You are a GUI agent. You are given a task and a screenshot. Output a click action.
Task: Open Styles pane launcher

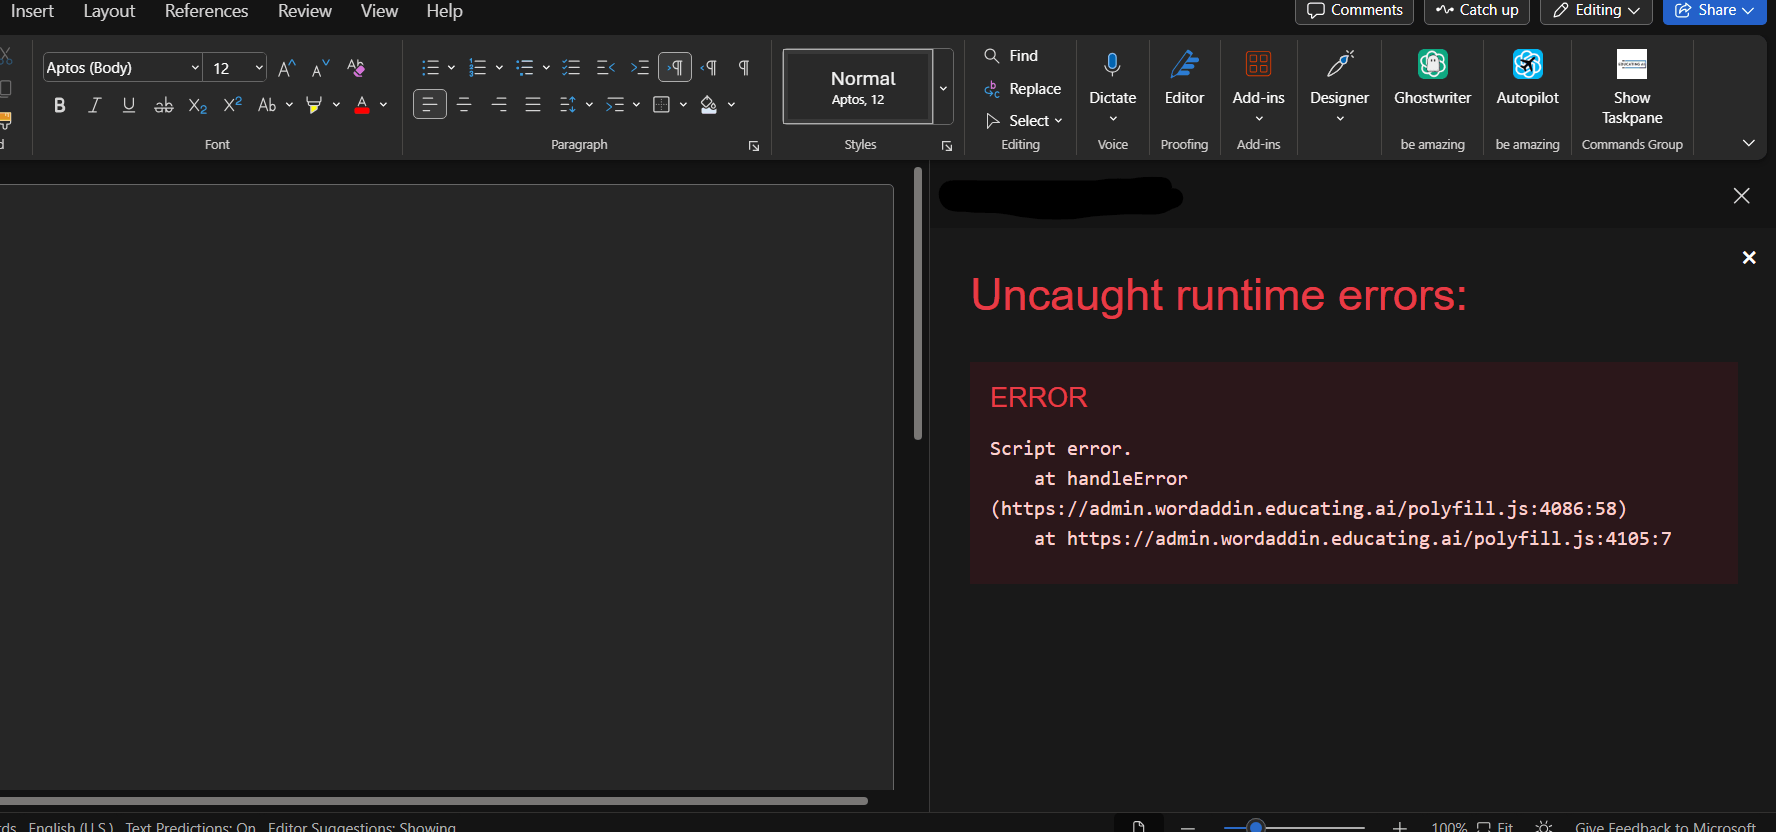tap(947, 146)
